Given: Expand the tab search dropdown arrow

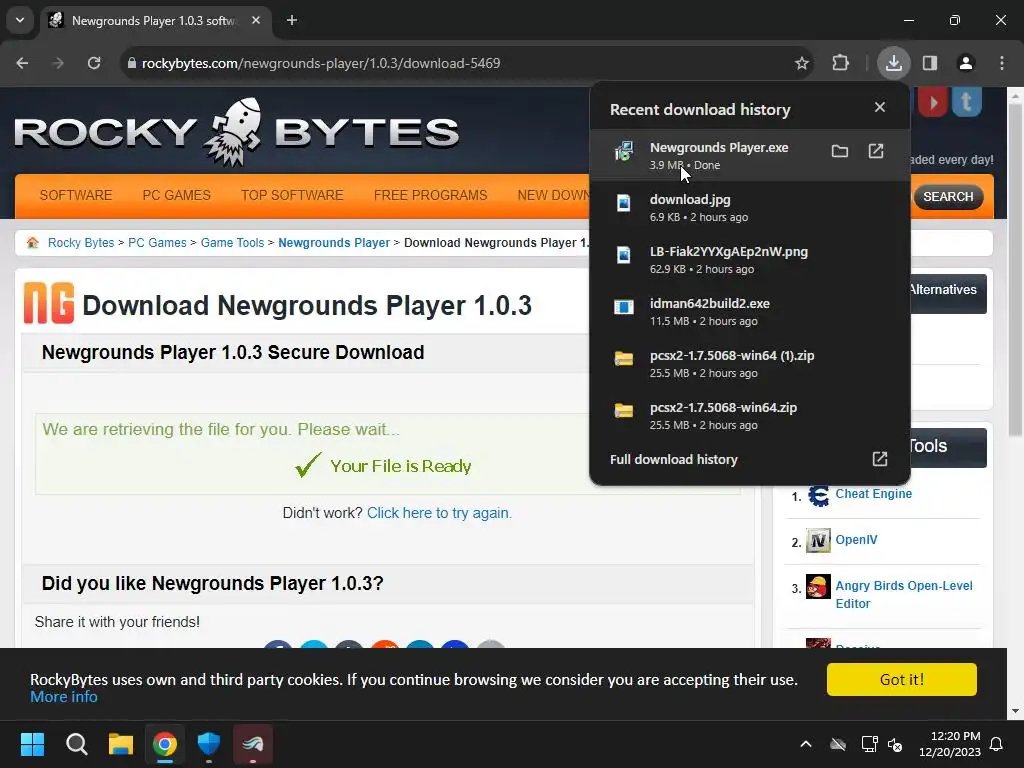Looking at the screenshot, I should tap(20, 20).
